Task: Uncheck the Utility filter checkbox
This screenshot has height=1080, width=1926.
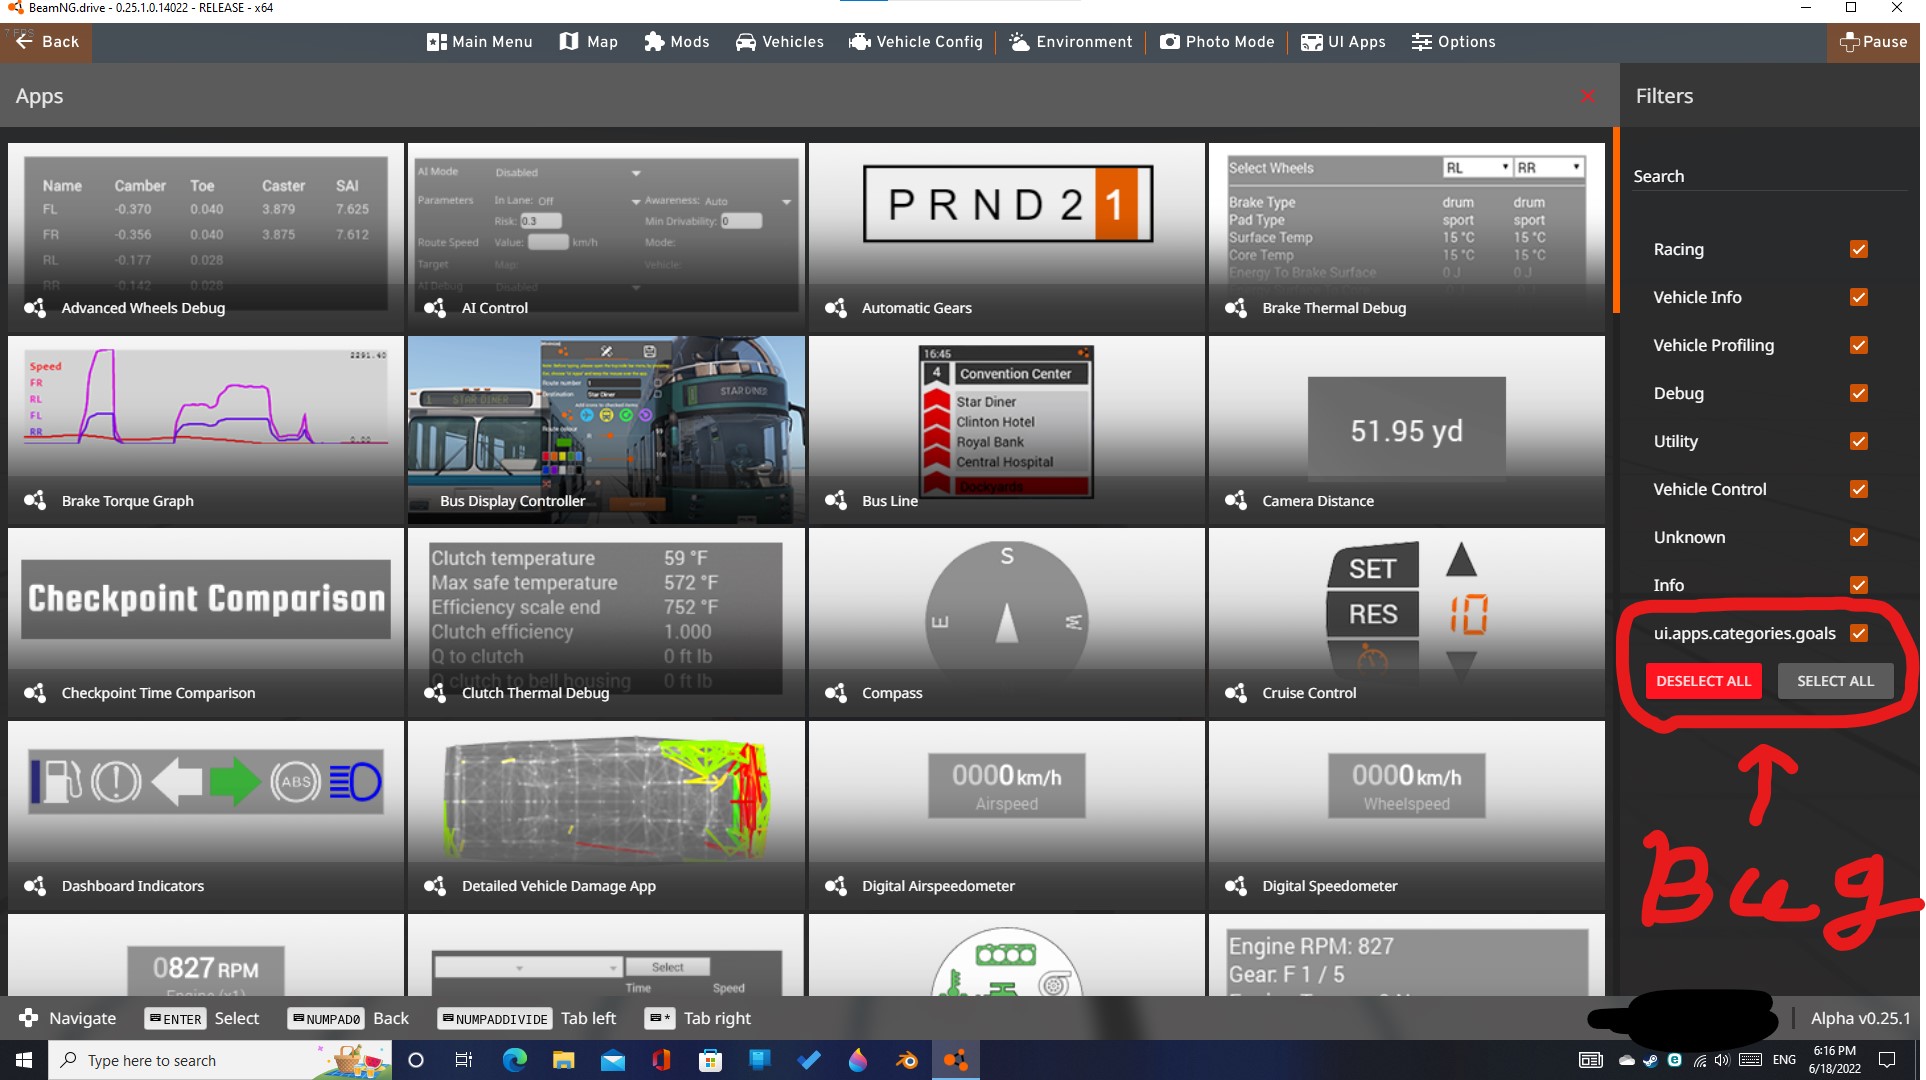Action: click(x=1859, y=441)
